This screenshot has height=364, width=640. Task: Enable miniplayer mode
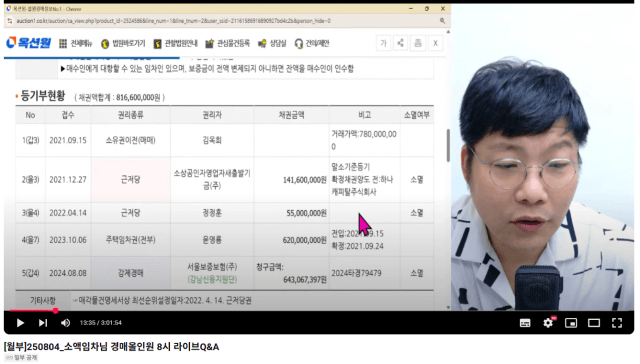(x=571, y=323)
